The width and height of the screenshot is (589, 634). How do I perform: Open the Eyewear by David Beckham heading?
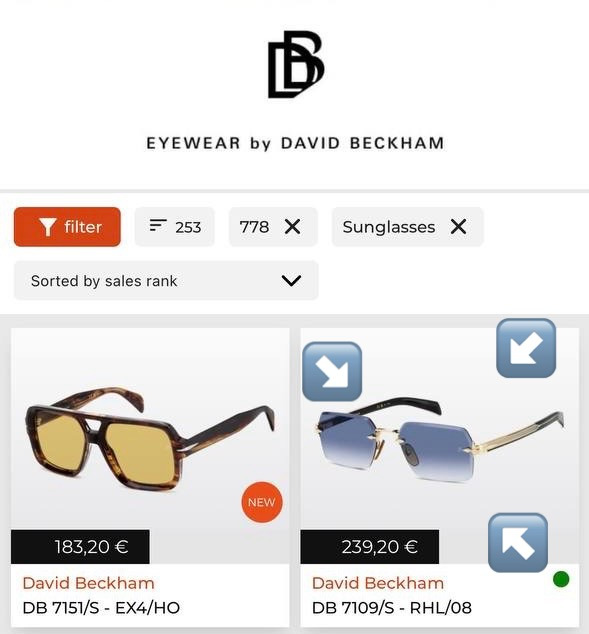pos(296,143)
